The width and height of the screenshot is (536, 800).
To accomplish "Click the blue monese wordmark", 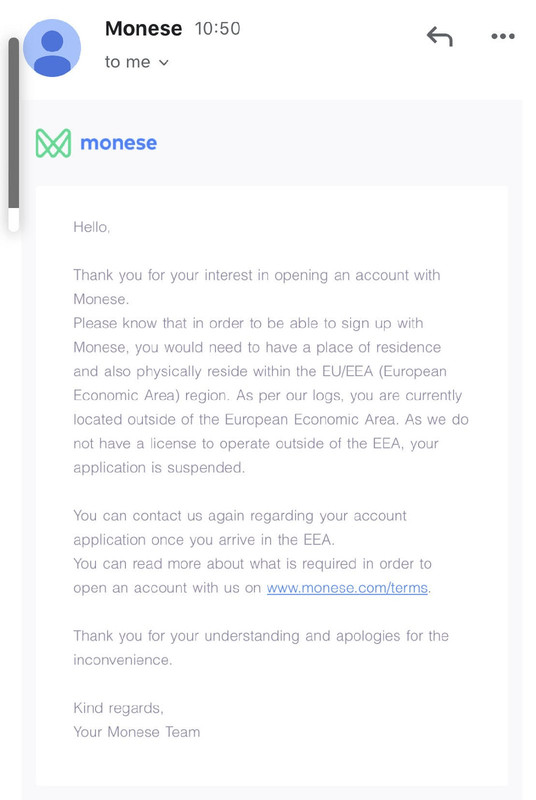I will click(x=118, y=143).
